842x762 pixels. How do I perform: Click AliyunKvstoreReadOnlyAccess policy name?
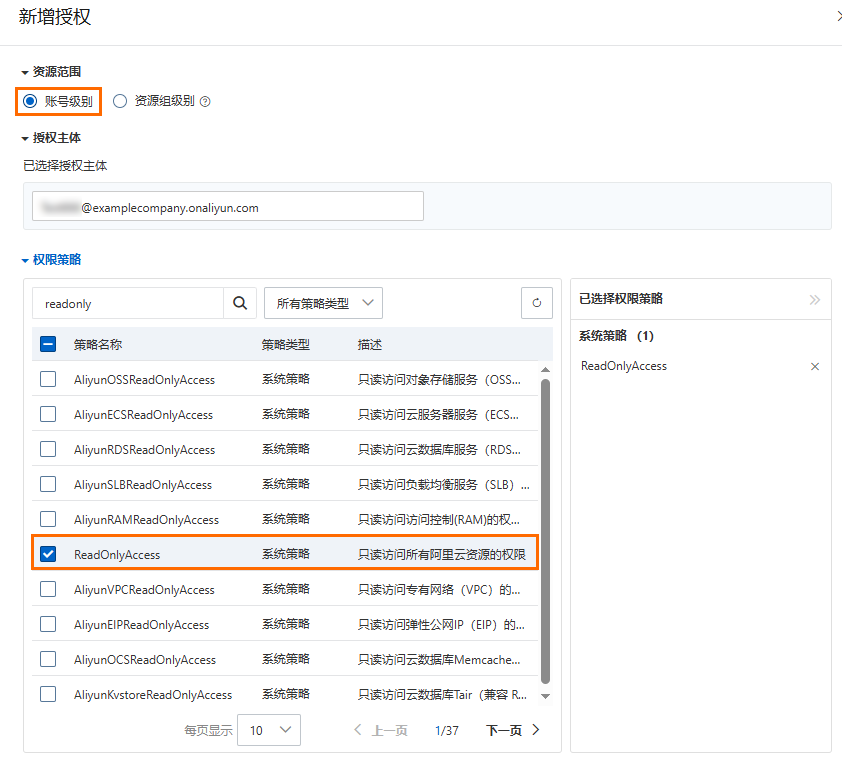point(153,694)
